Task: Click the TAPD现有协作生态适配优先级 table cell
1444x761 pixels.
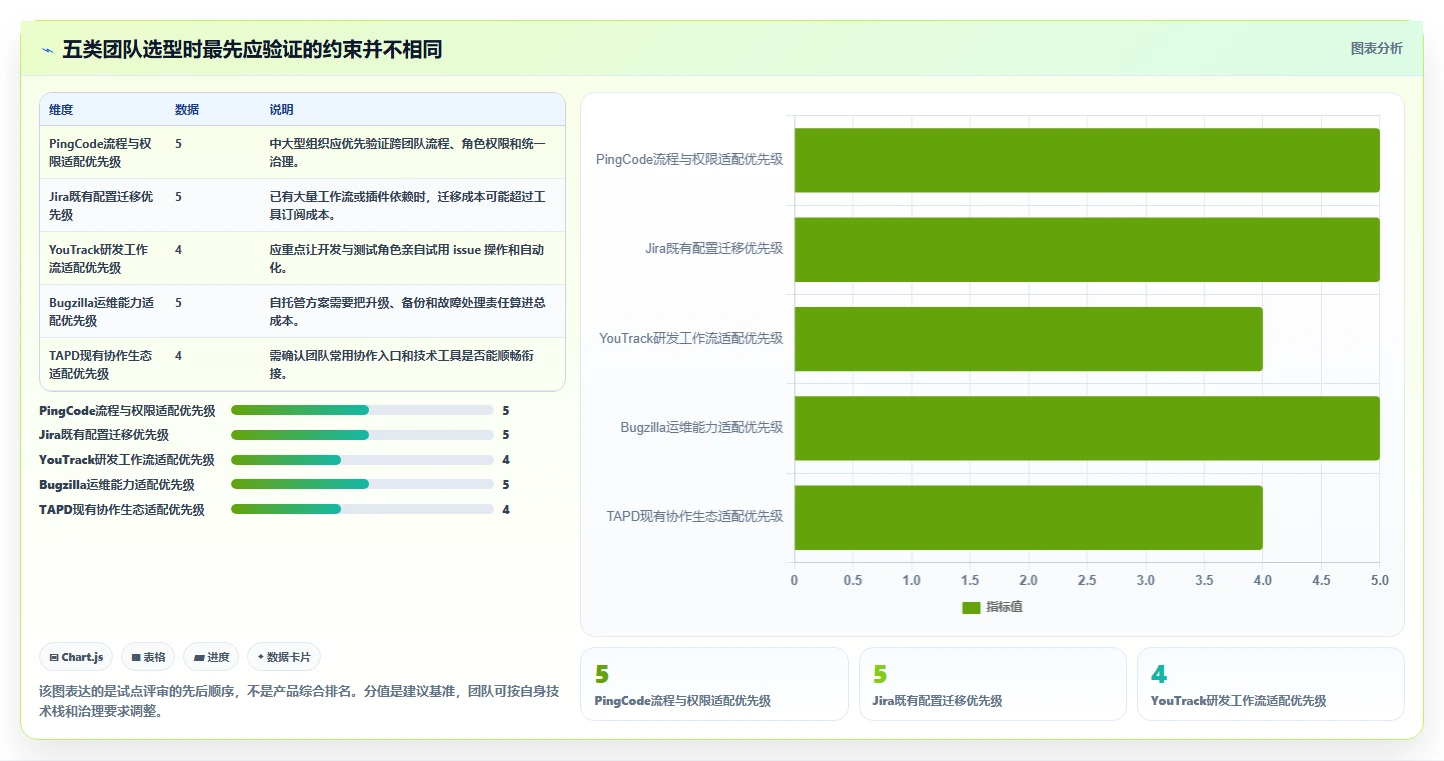Action: tap(101, 364)
